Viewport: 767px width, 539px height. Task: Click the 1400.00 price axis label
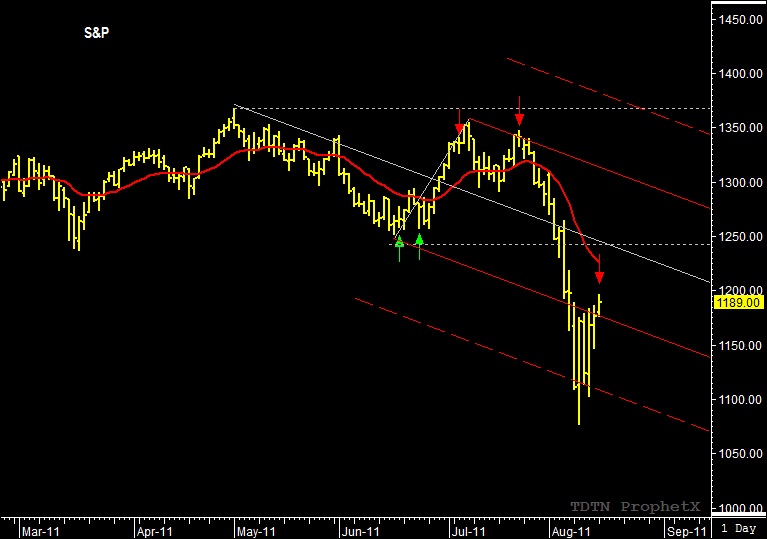tap(740, 74)
